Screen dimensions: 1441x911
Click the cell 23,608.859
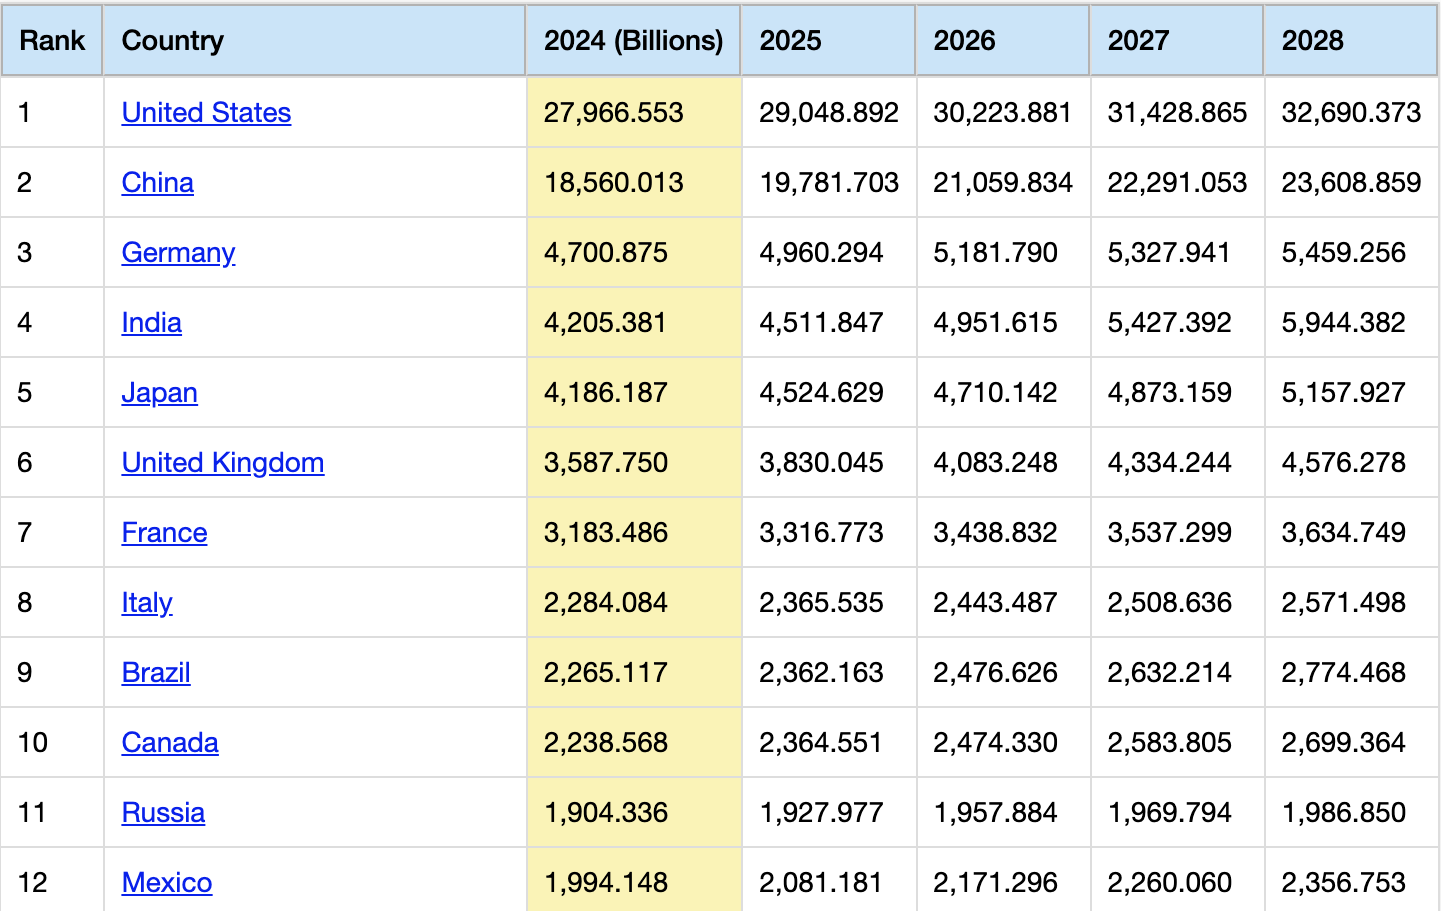coord(1351,183)
